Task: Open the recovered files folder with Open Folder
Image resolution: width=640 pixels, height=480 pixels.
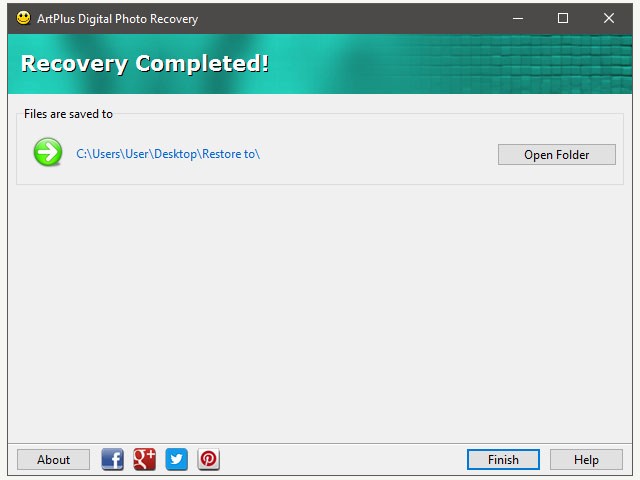Action: point(556,154)
